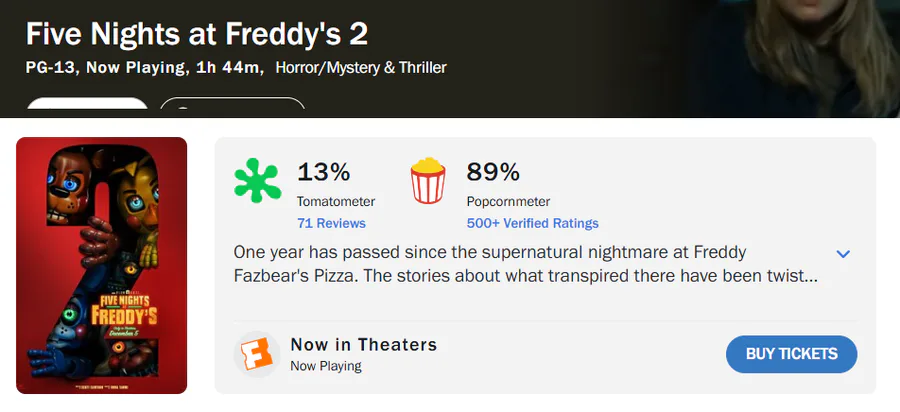Click the 89% Popcornmeter score
The height and width of the screenshot is (412, 900).
pos(493,172)
